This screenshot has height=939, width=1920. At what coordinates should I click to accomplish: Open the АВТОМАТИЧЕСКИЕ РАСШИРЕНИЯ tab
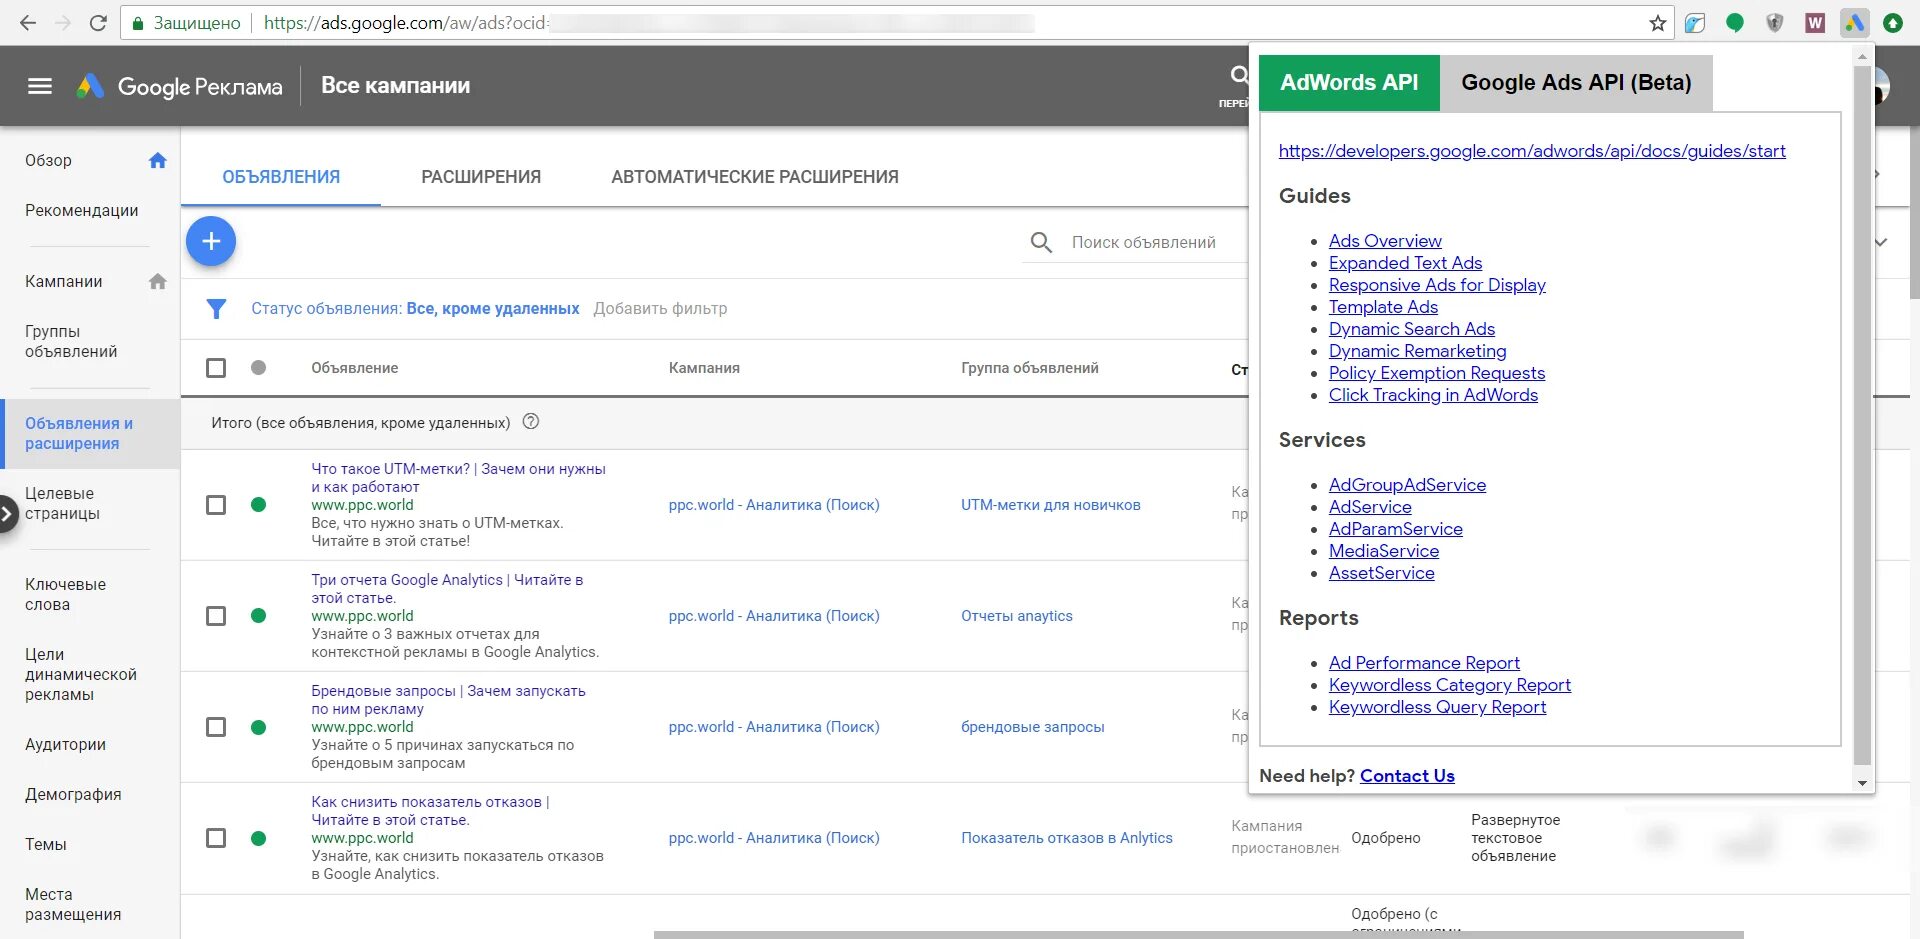[755, 177]
